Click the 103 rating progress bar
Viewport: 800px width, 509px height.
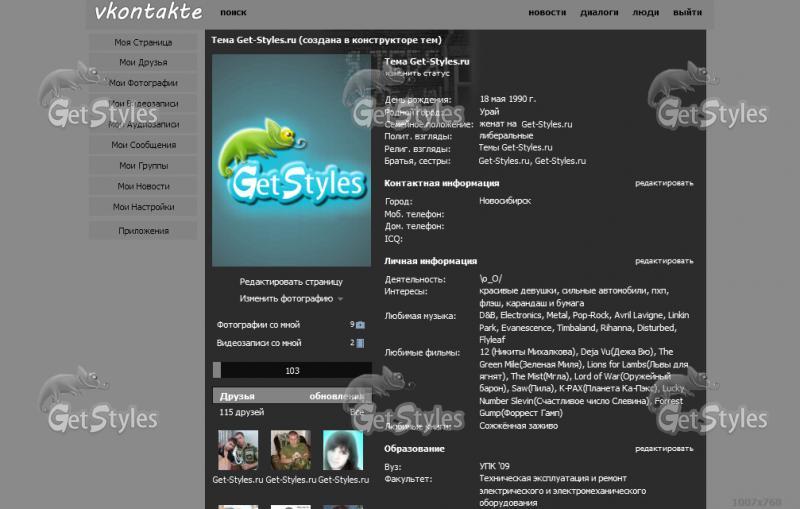click(x=292, y=370)
